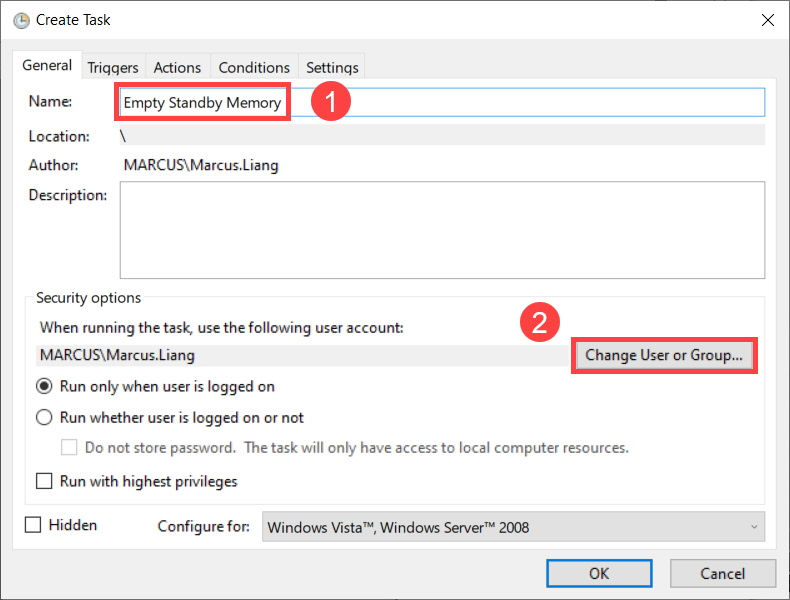Expand the Configure for dropdown
Viewport: 790px width, 600px height.
pyautogui.click(x=513, y=527)
